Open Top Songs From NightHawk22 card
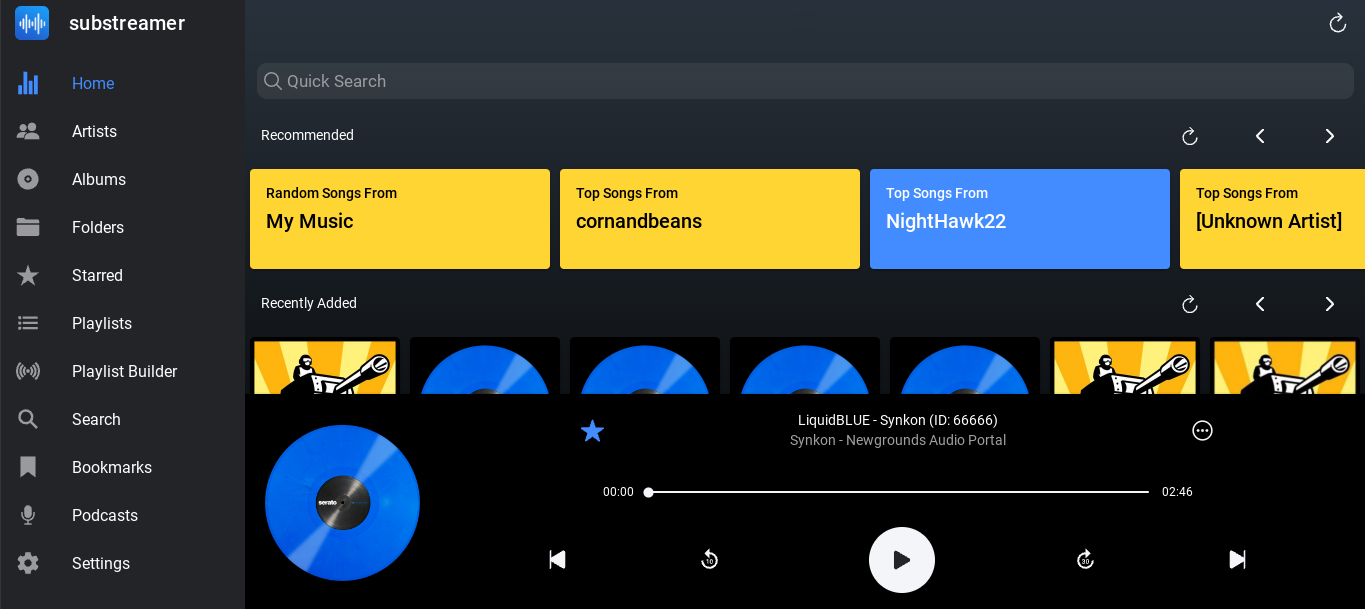 (x=1019, y=219)
